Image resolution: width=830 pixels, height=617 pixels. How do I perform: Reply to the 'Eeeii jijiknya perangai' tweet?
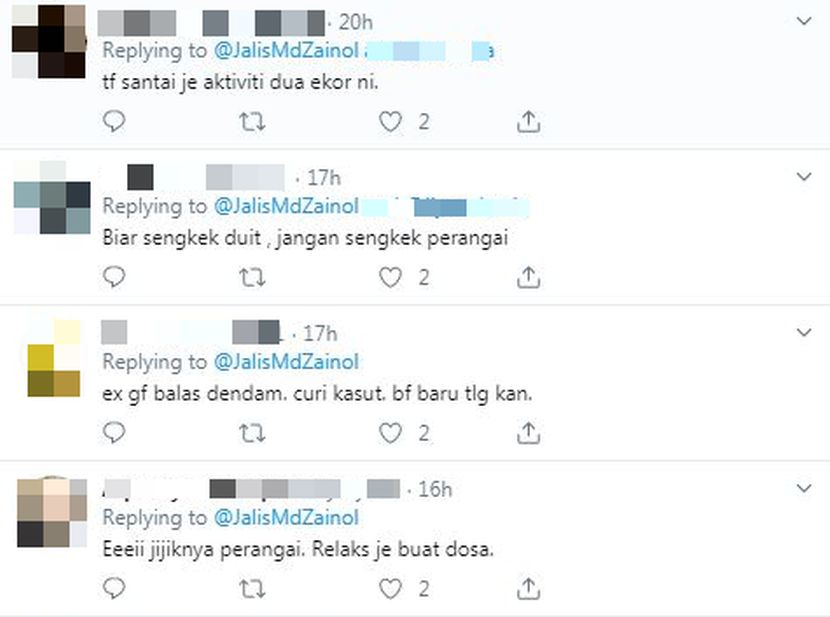pyautogui.click(x=114, y=588)
